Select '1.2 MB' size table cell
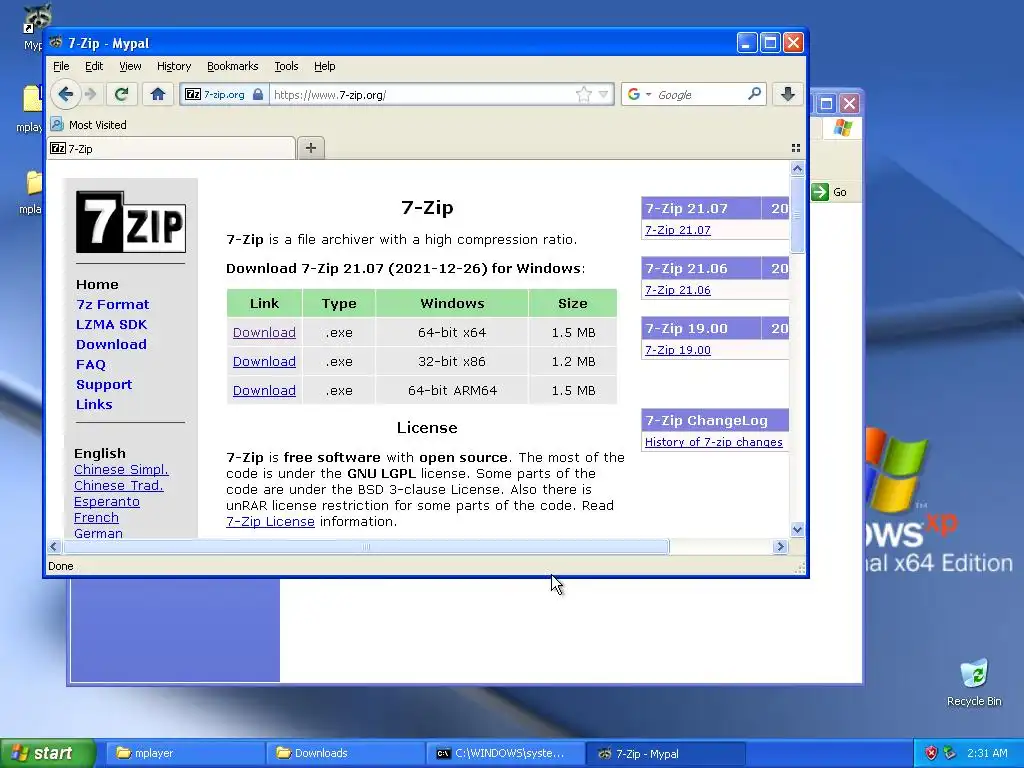1024x768 pixels. click(573, 361)
